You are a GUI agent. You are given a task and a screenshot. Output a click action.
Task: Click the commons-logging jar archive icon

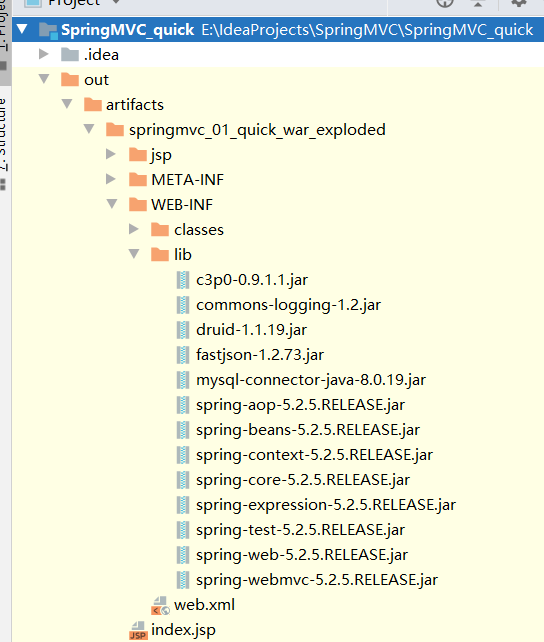[183, 305]
